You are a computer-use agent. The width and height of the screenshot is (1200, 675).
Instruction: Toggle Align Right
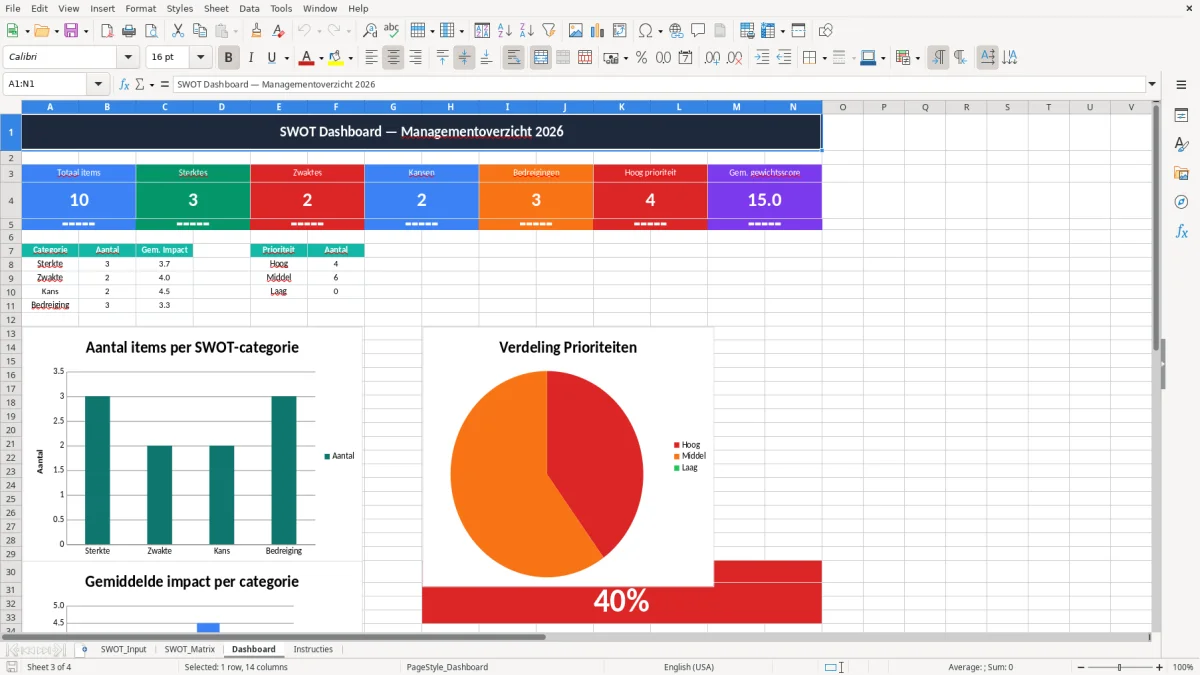coord(415,58)
